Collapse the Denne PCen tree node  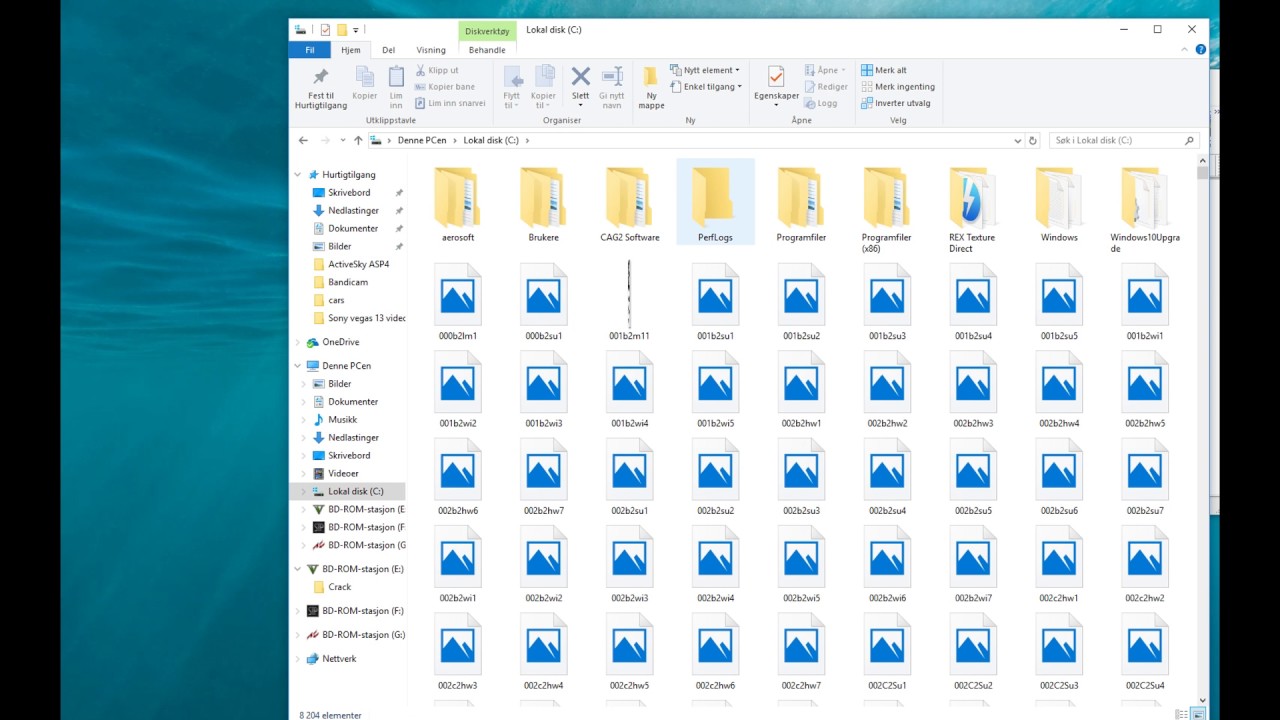297,366
